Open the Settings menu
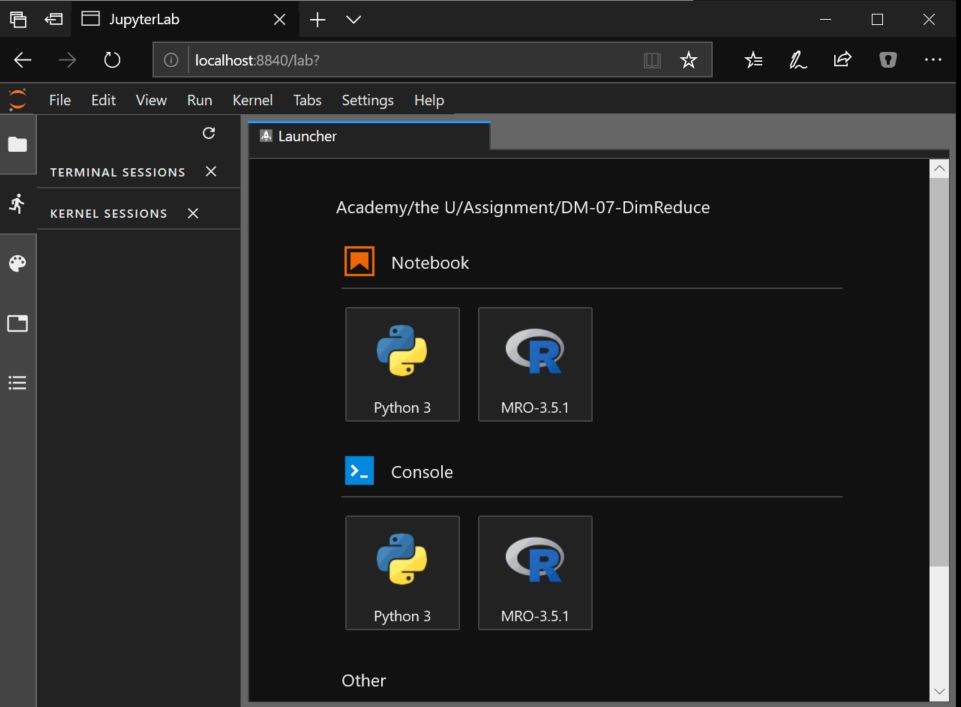 [367, 100]
